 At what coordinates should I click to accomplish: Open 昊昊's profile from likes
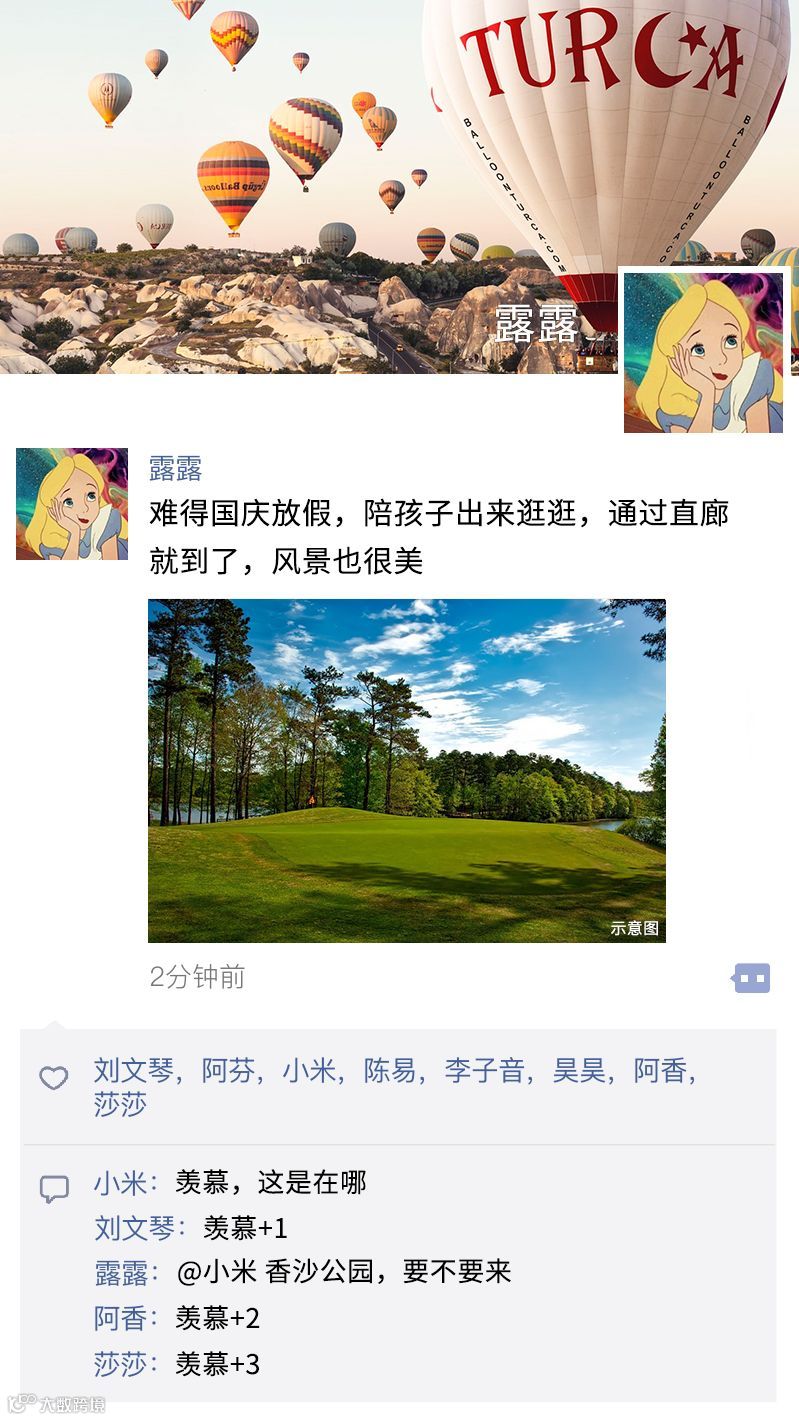(580, 1071)
